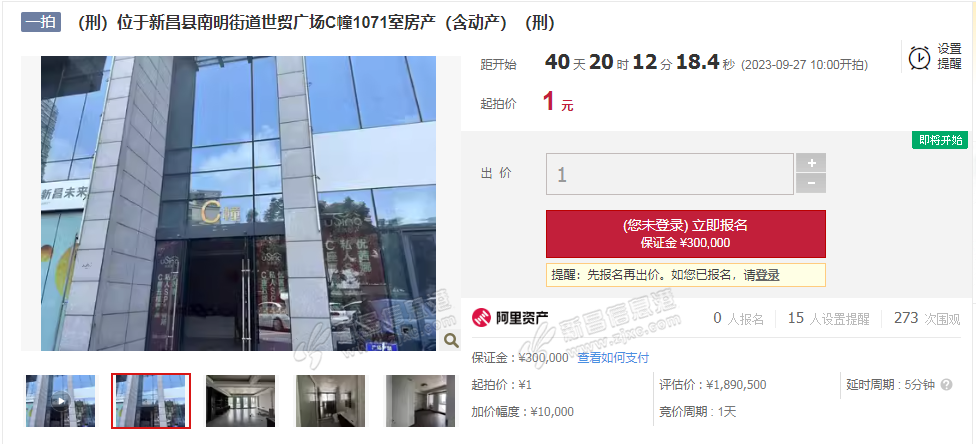
Task: Play the video thumbnail preview
Action: tap(60, 400)
